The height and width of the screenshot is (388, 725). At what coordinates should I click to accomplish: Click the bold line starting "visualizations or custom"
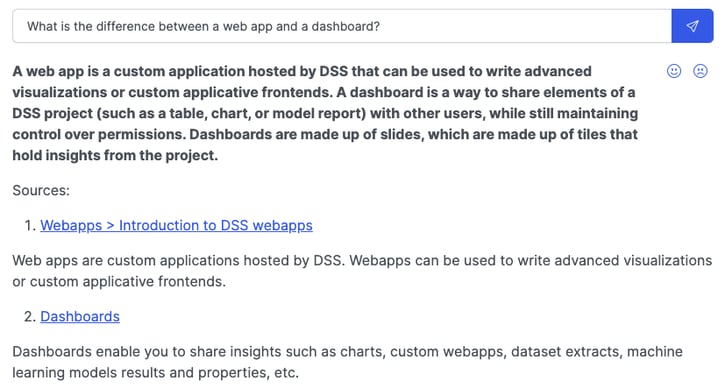point(324,92)
